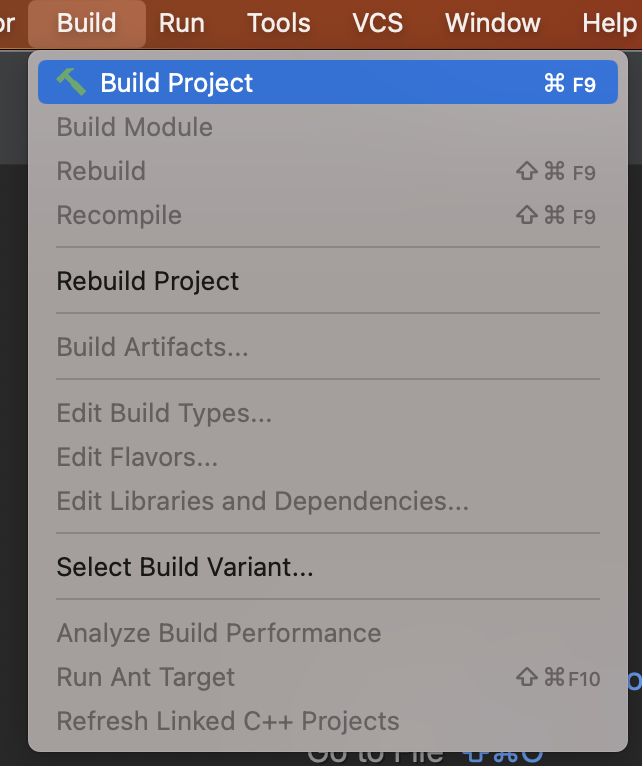Select Edit Flavors entry

(137, 457)
